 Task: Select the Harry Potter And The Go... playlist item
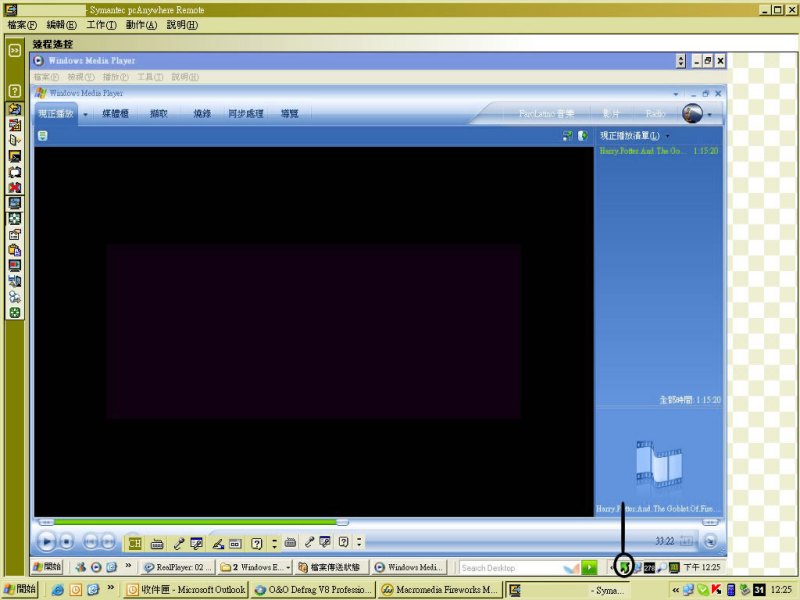click(x=659, y=151)
